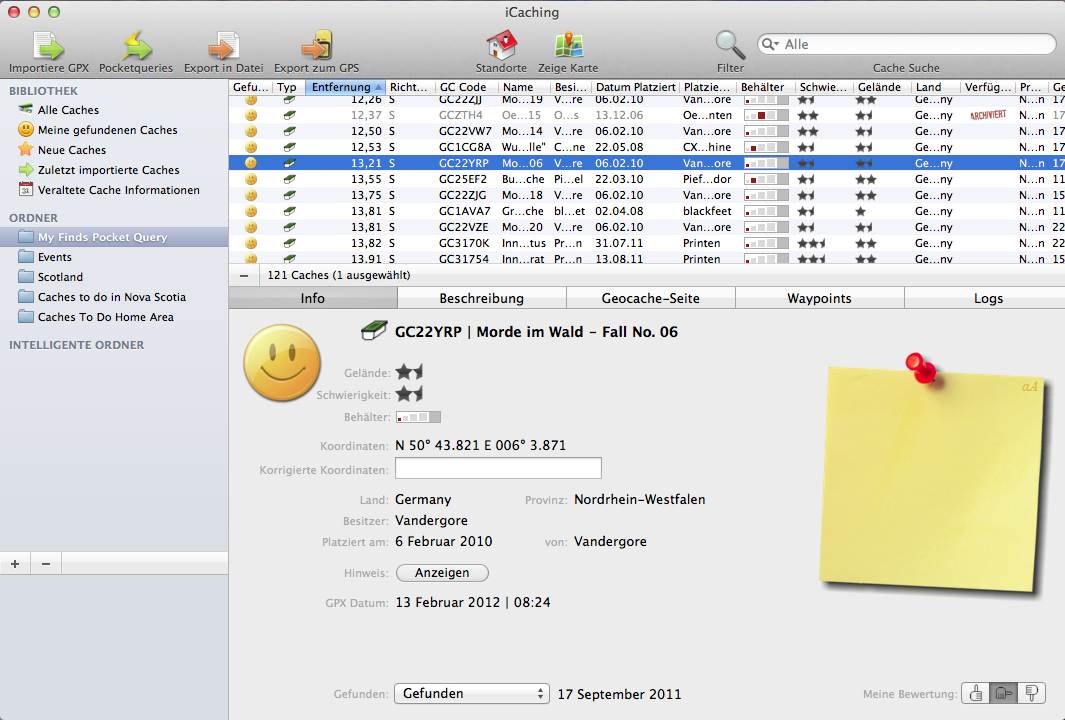
Task: Click the smiley icon in GC22YRP row
Action: coord(251,163)
